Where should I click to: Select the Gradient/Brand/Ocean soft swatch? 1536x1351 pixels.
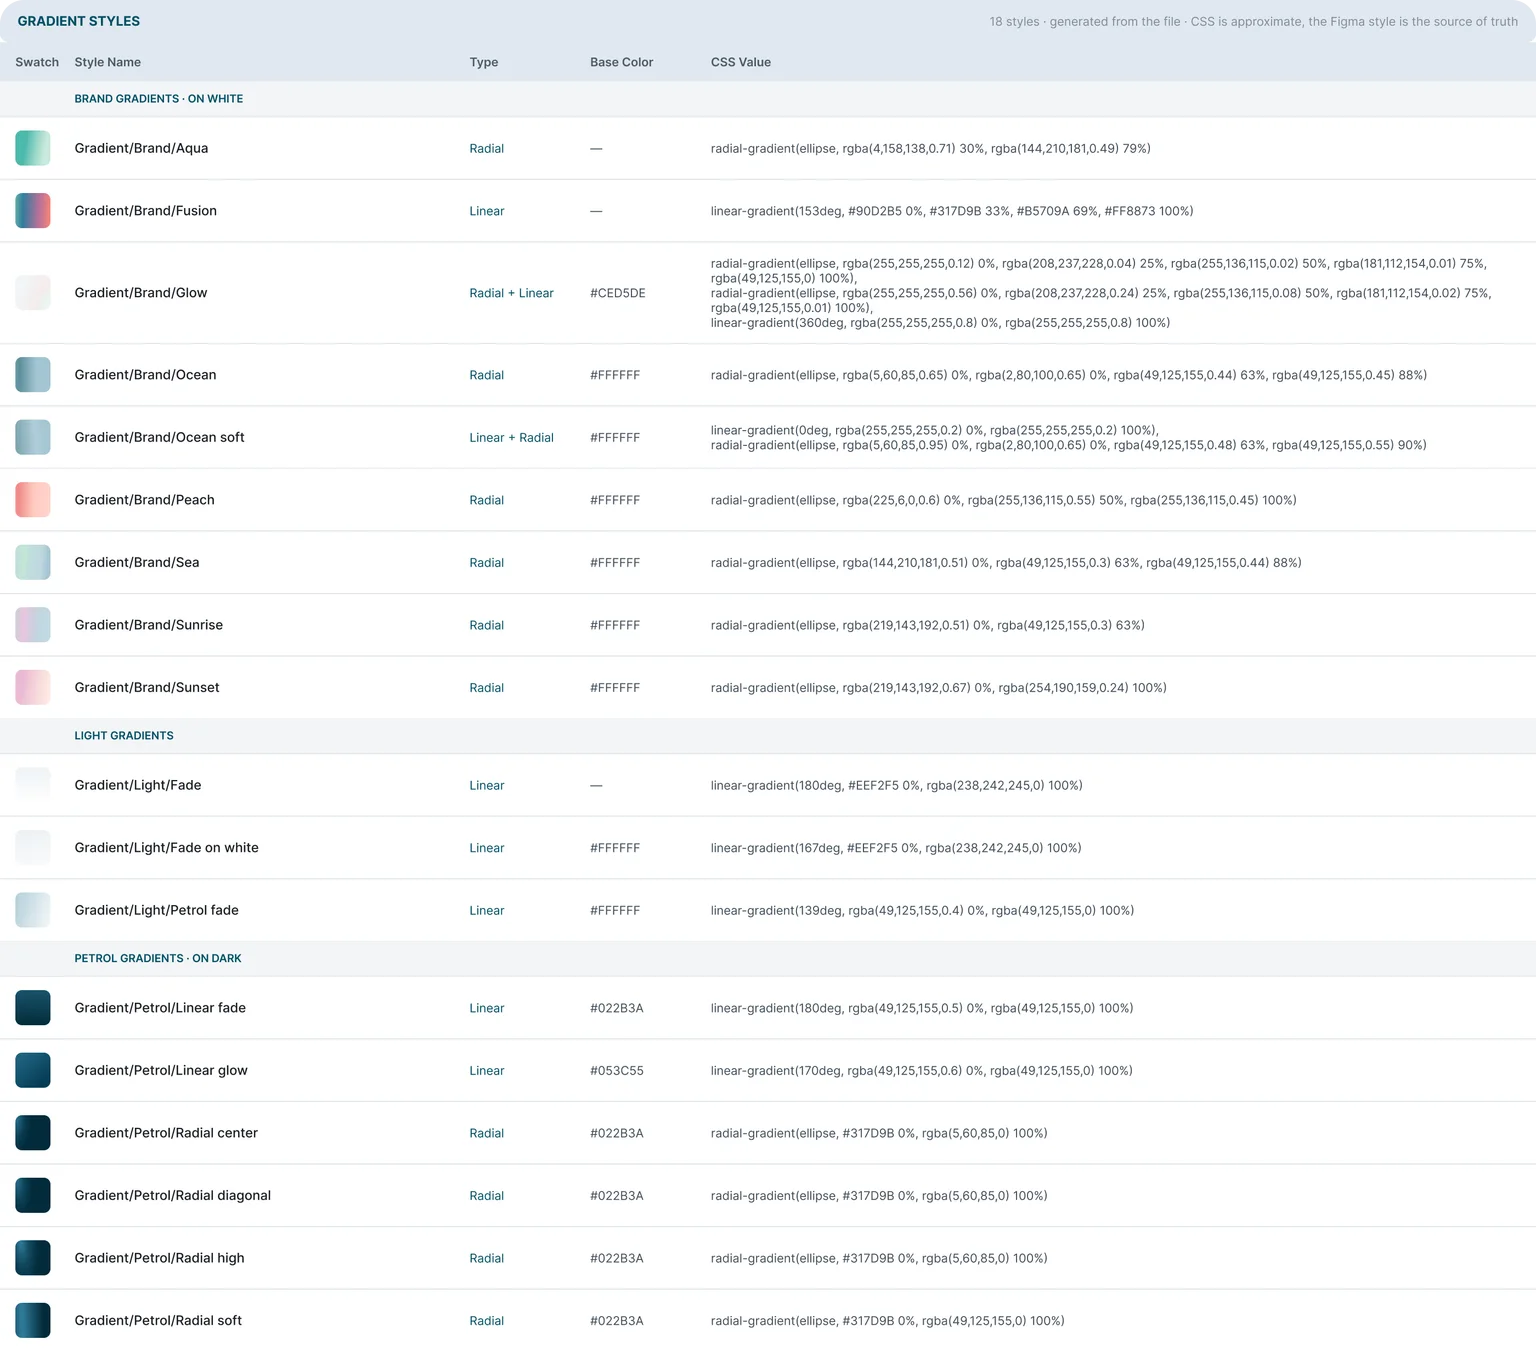33,437
